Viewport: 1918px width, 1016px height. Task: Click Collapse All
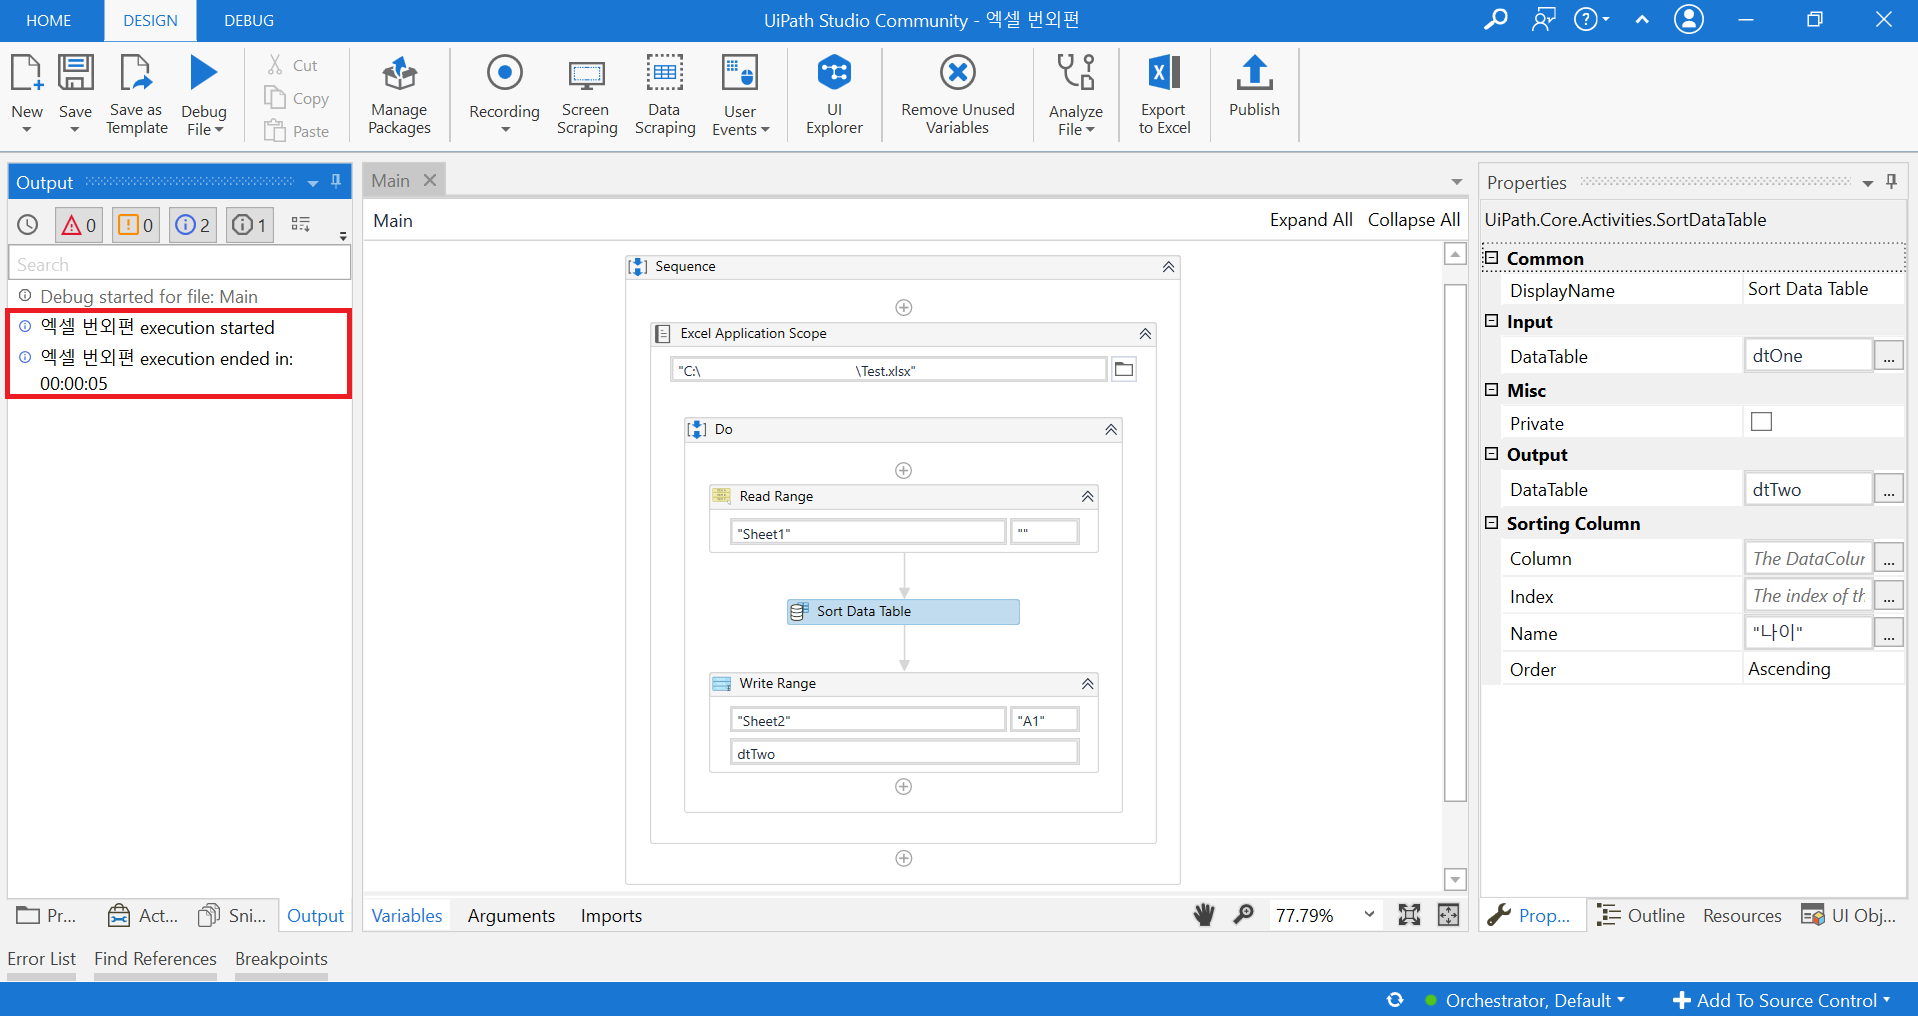tap(1414, 220)
